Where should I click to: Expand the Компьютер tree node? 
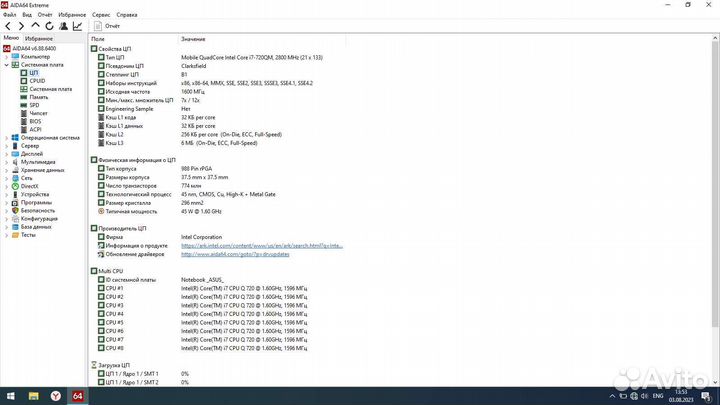tap(6, 56)
